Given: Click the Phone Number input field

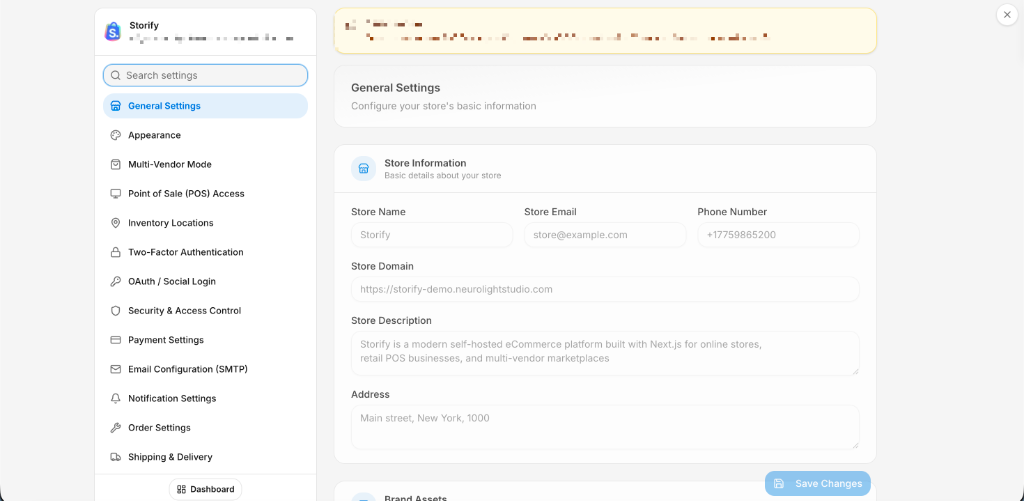Looking at the screenshot, I should pyautogui.click(x=778, y=234).
